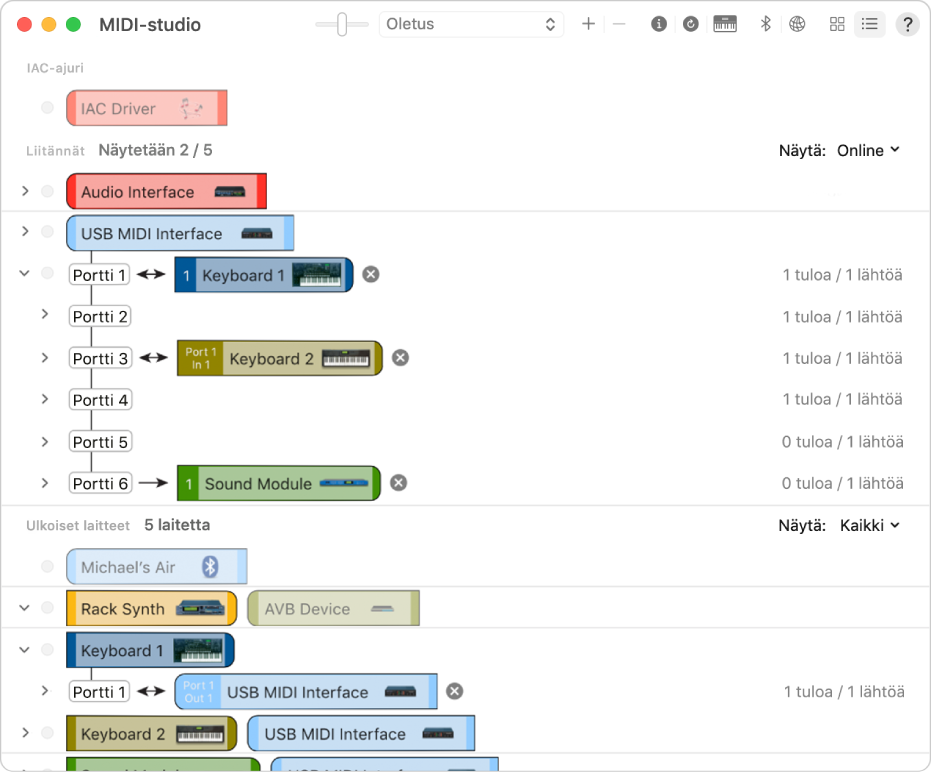Toggle the radio button beside Michael's Air

(48, 566)
